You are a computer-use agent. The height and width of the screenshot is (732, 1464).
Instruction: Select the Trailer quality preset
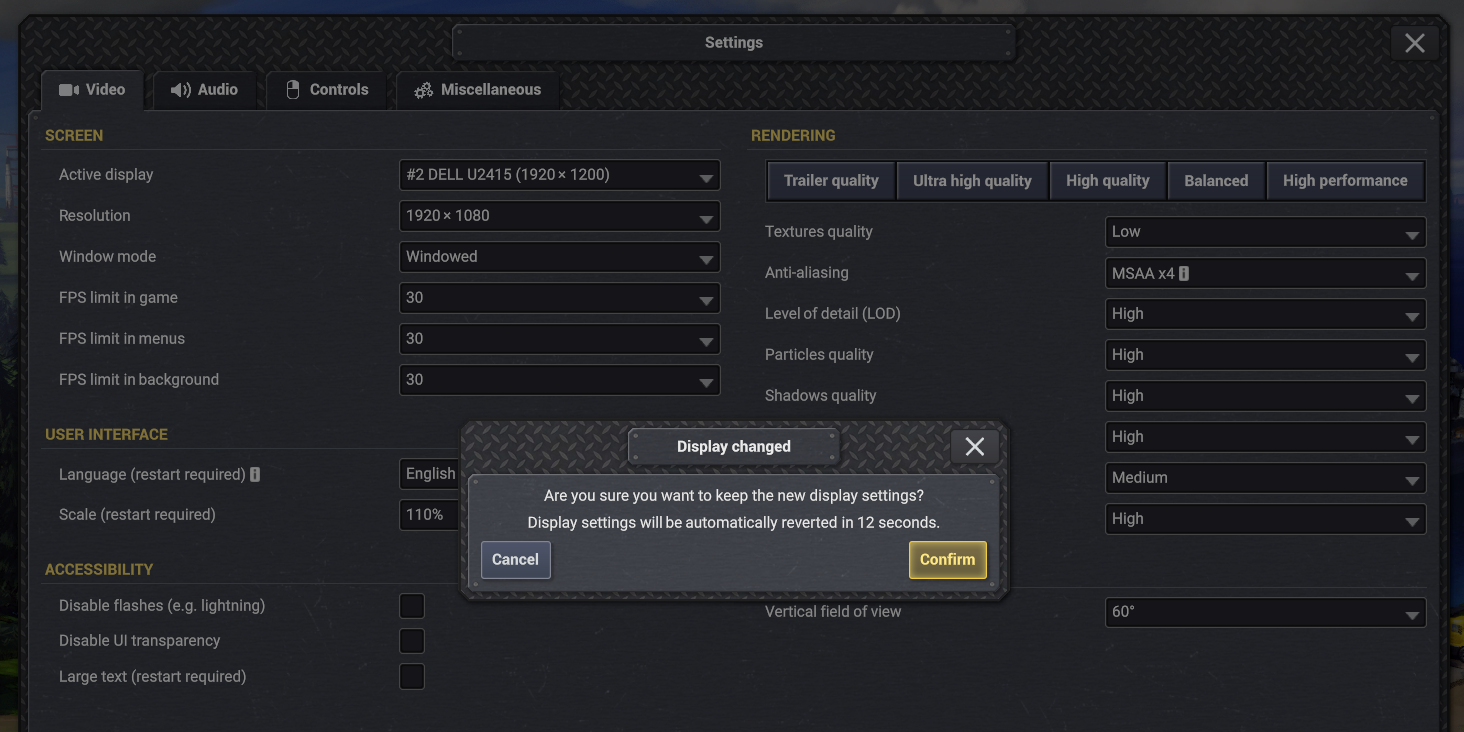click(831, 181)
